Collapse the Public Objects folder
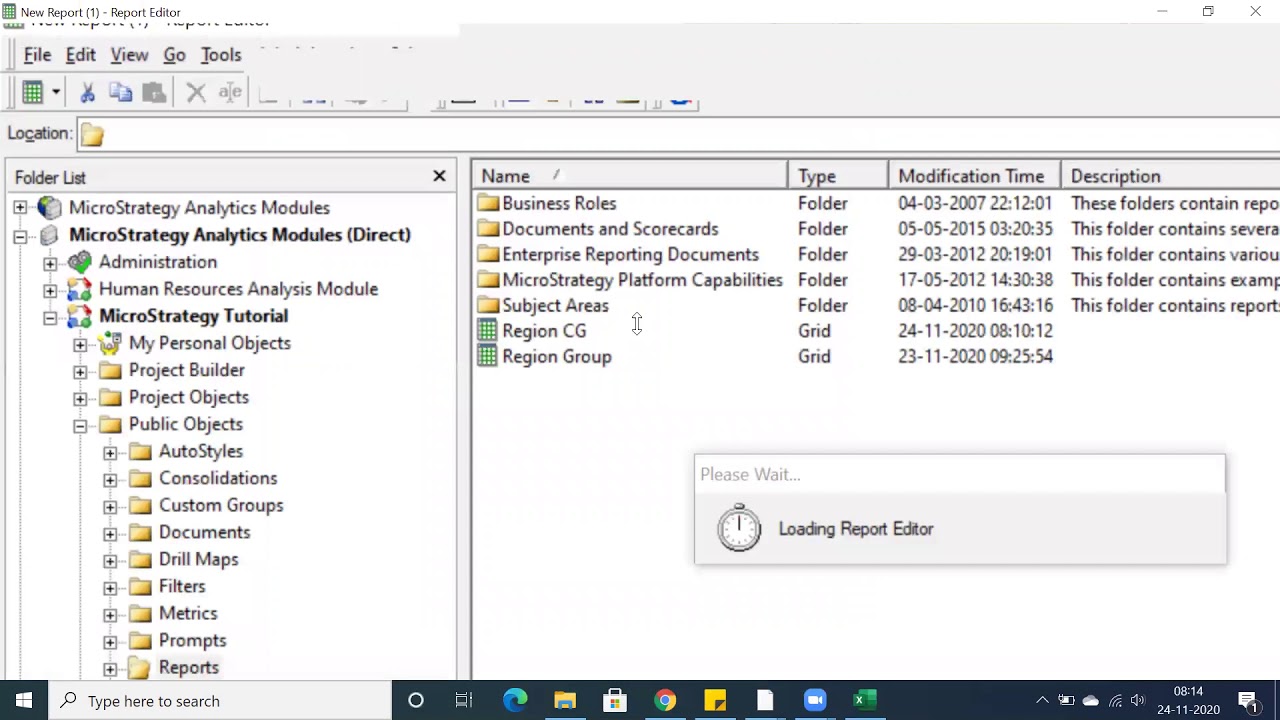Viewport: 1280px width, 720px height. click(80, 425)
